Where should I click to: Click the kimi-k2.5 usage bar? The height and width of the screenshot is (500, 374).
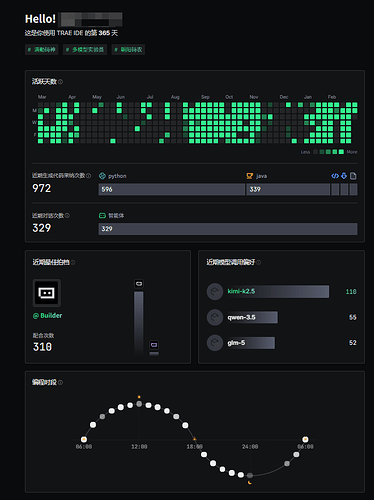[278, 291]
